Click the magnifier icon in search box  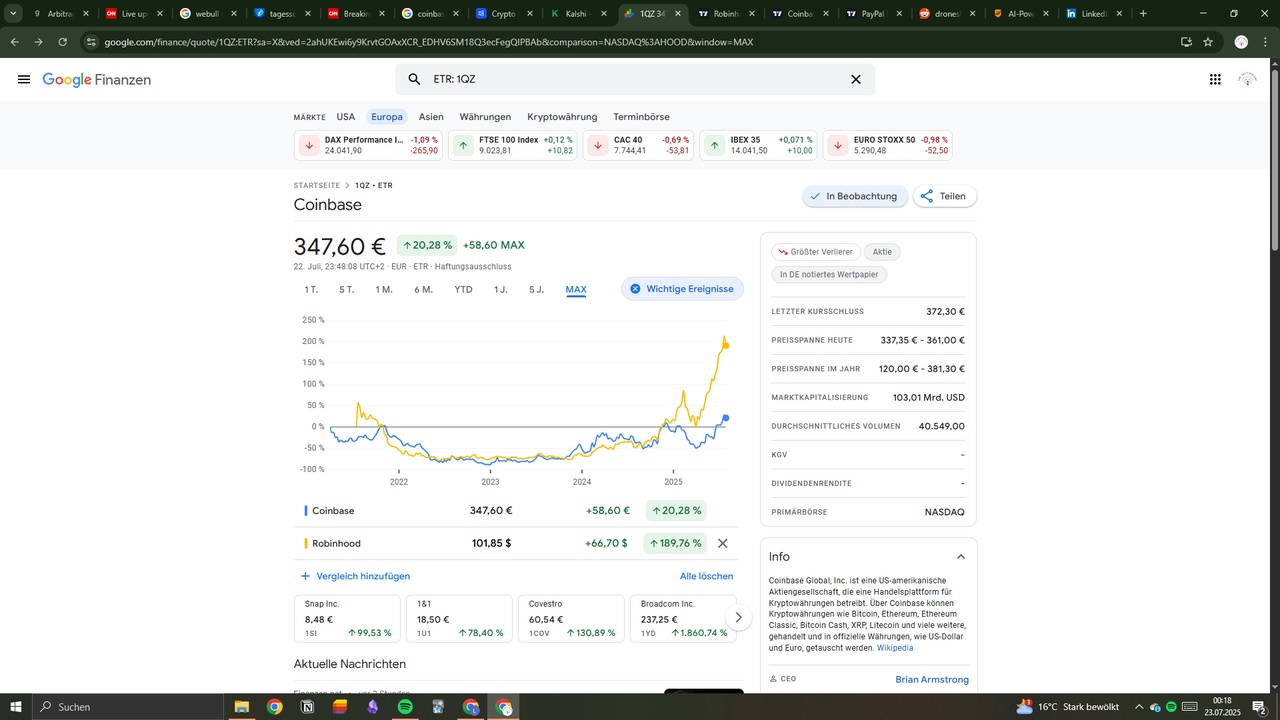[x=415, y=79]
